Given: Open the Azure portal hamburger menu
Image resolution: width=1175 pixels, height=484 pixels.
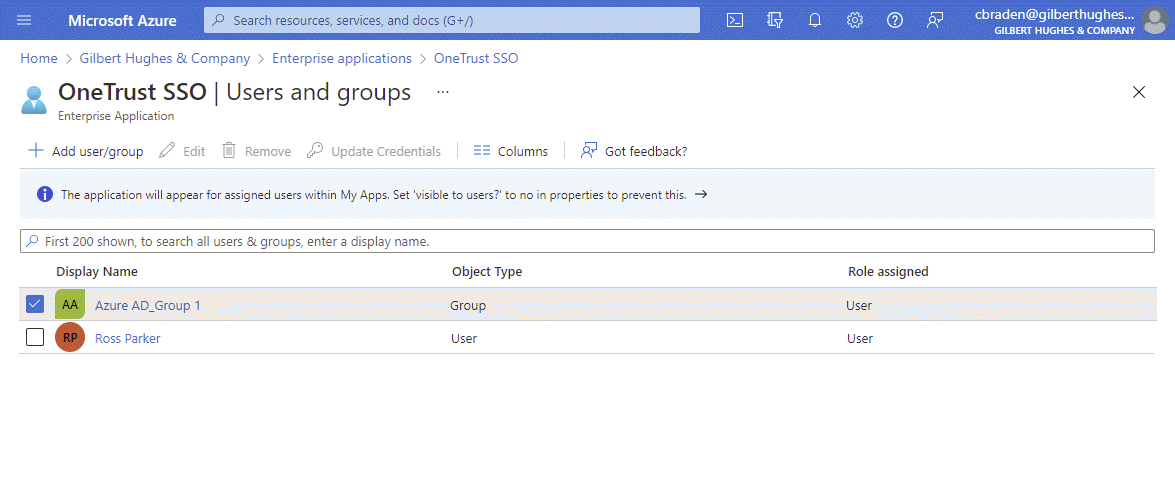Looking at the screenshot, I should 24,20.
